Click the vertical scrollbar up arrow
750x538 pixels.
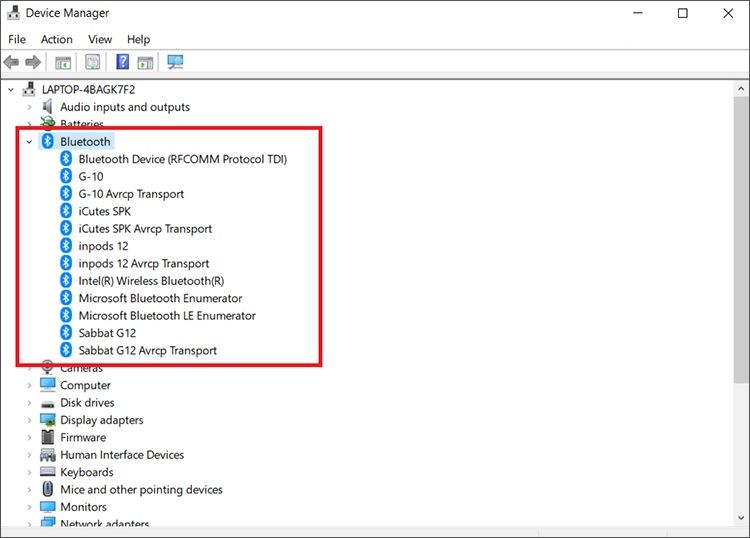pos(741,89)
